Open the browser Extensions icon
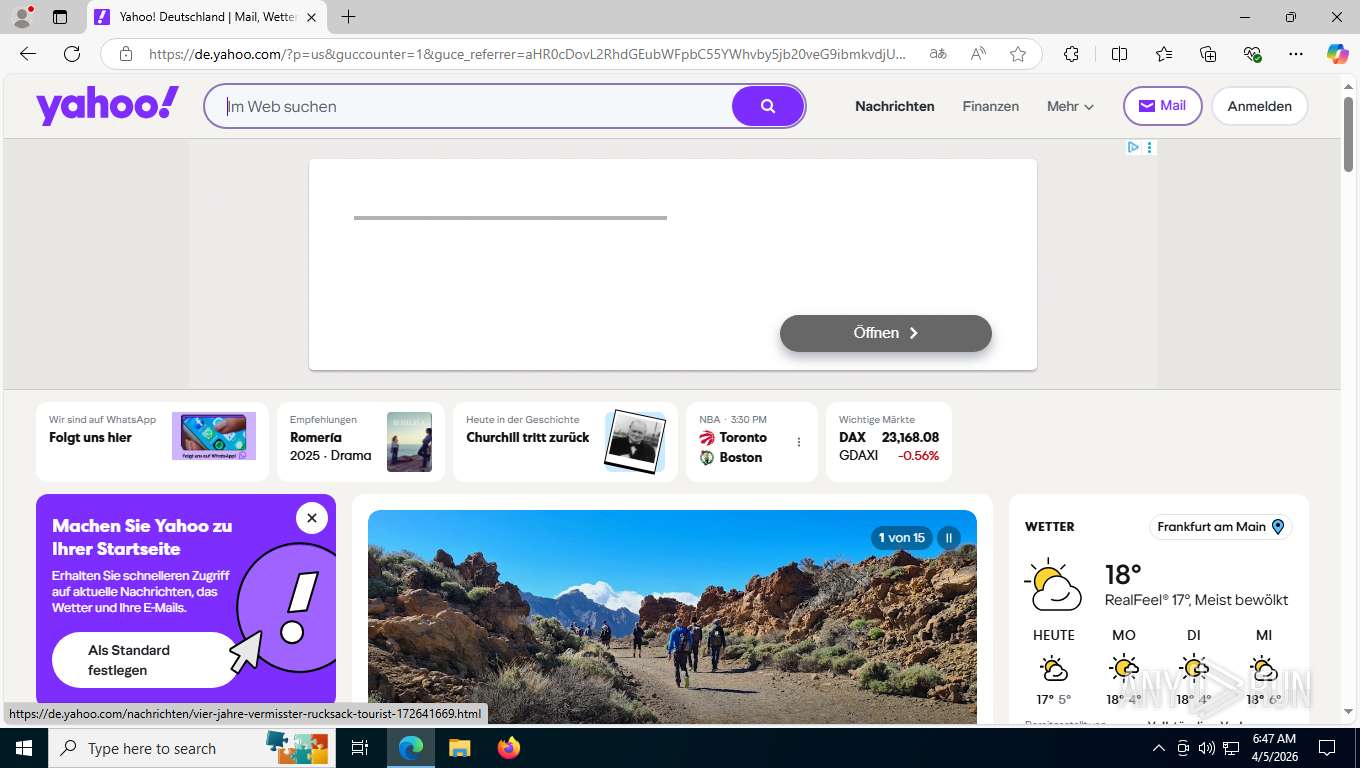The height and width of the screenshot is (768, 1360). click(1072, 54)
